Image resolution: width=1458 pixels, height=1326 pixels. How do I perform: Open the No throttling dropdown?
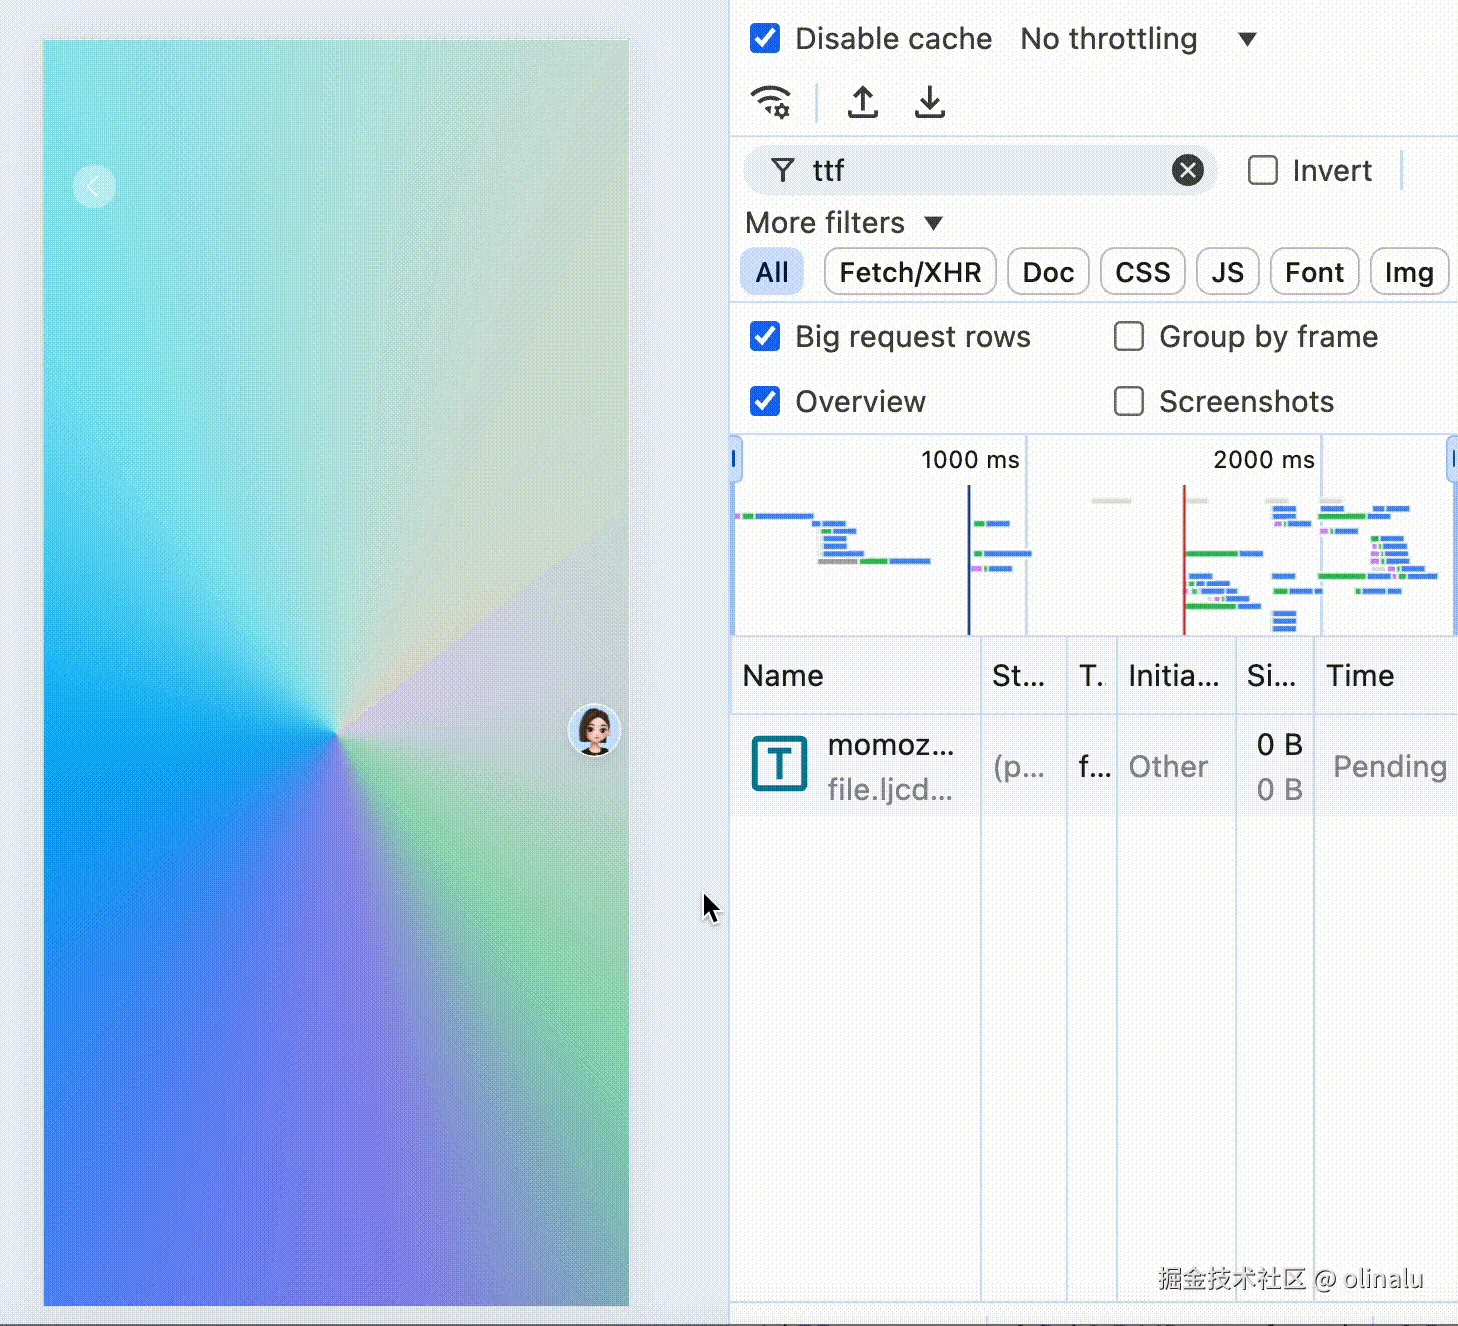[1138, 39]
